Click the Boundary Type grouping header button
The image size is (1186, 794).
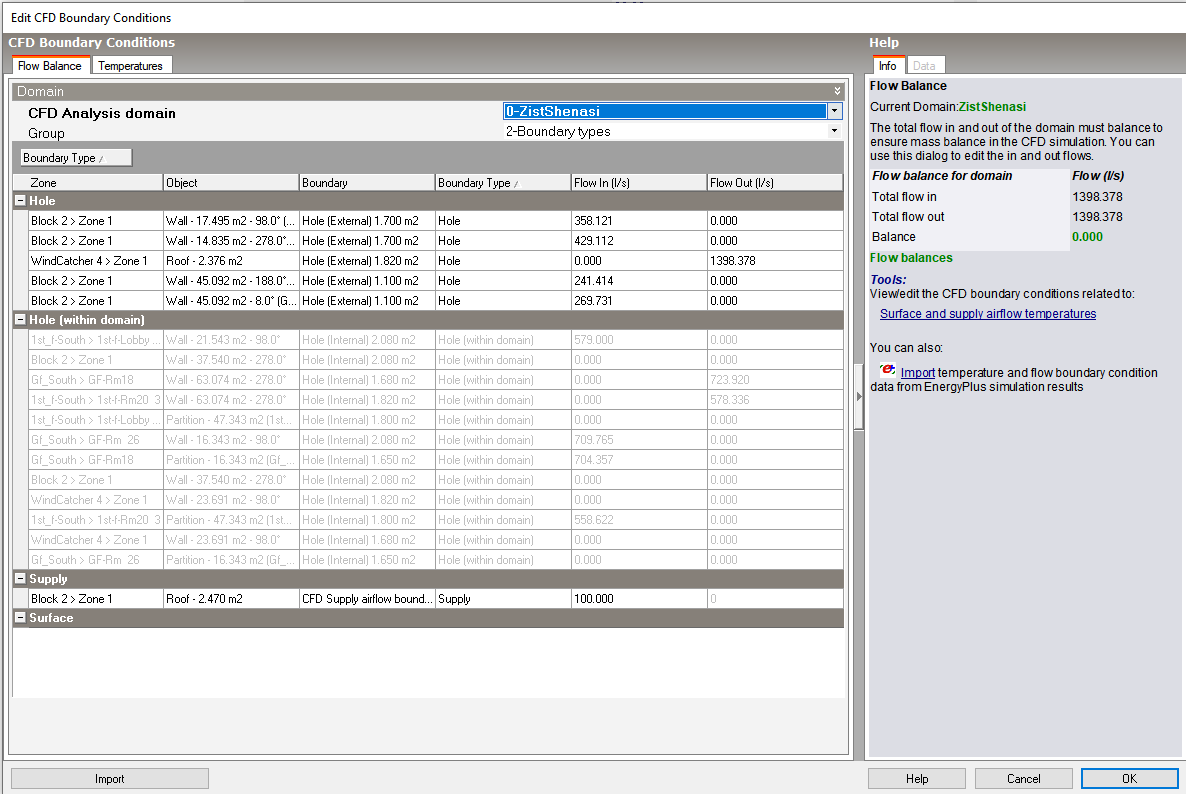tap(76, 158)
